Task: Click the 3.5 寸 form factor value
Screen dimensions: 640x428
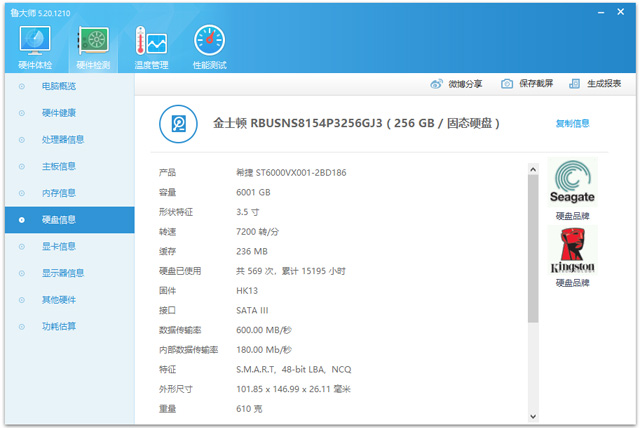Action: click(247, 212)
